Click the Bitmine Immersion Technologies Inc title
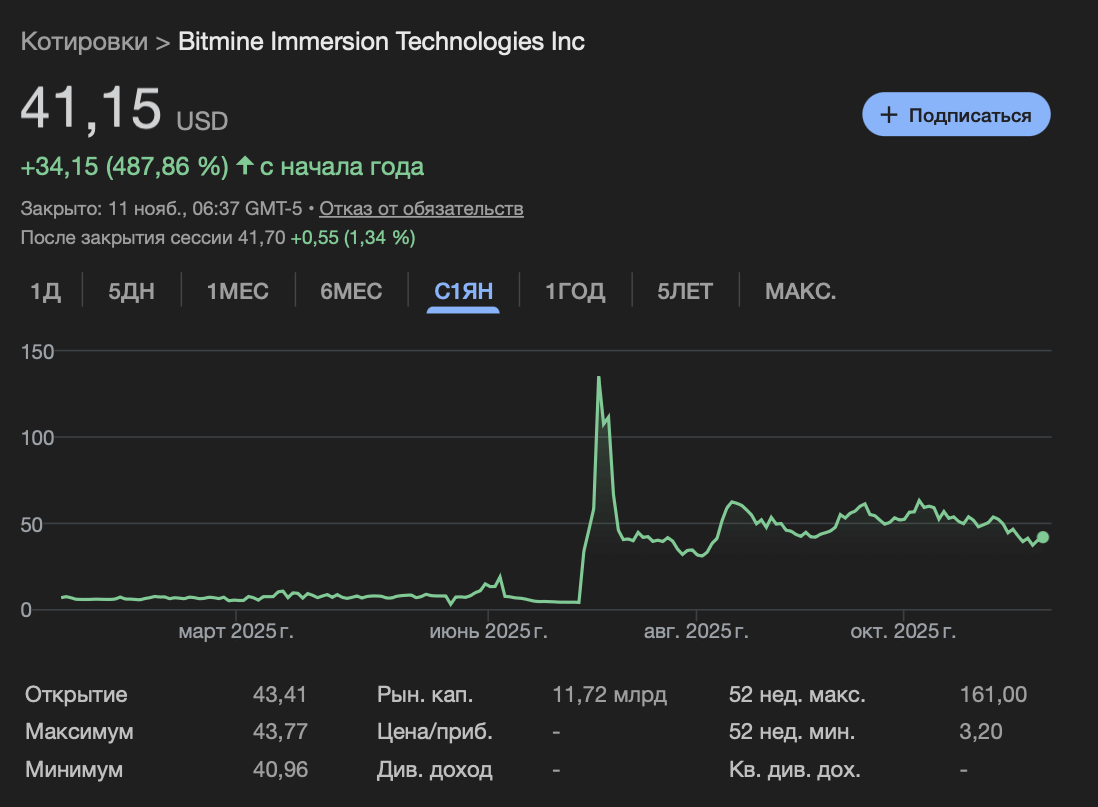The width and height of the screenshot is (1098, 807). 380,42
